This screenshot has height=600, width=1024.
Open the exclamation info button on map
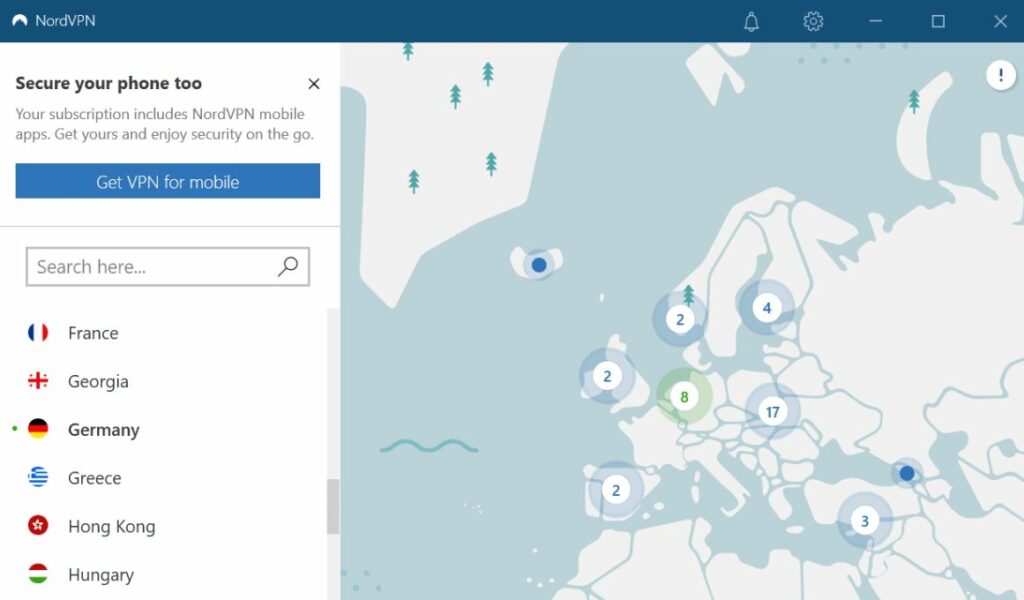click(x=1000, y=76)
